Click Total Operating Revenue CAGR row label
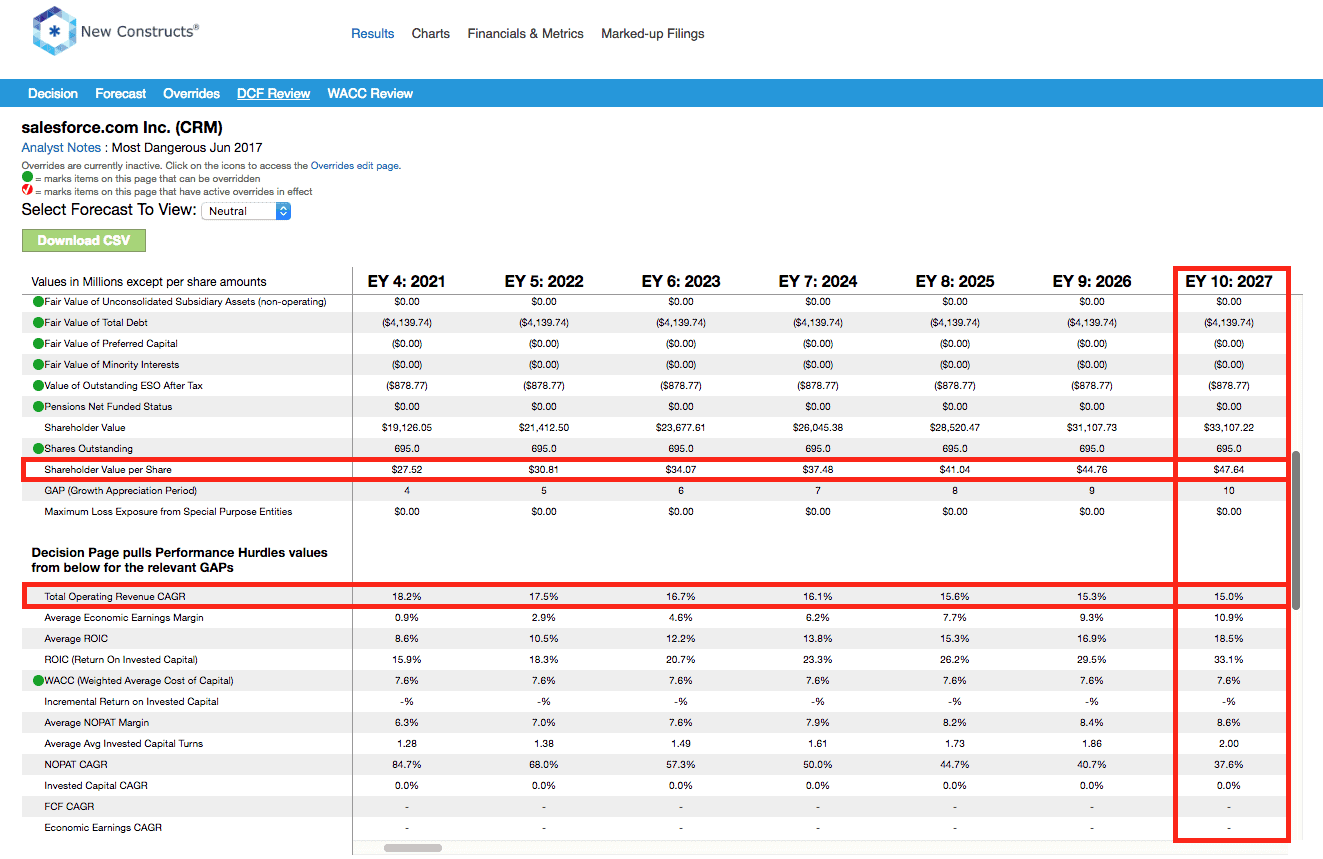The width and height of the screenshot is (1323, 859). pyautogui.click(x=115, y=597)
